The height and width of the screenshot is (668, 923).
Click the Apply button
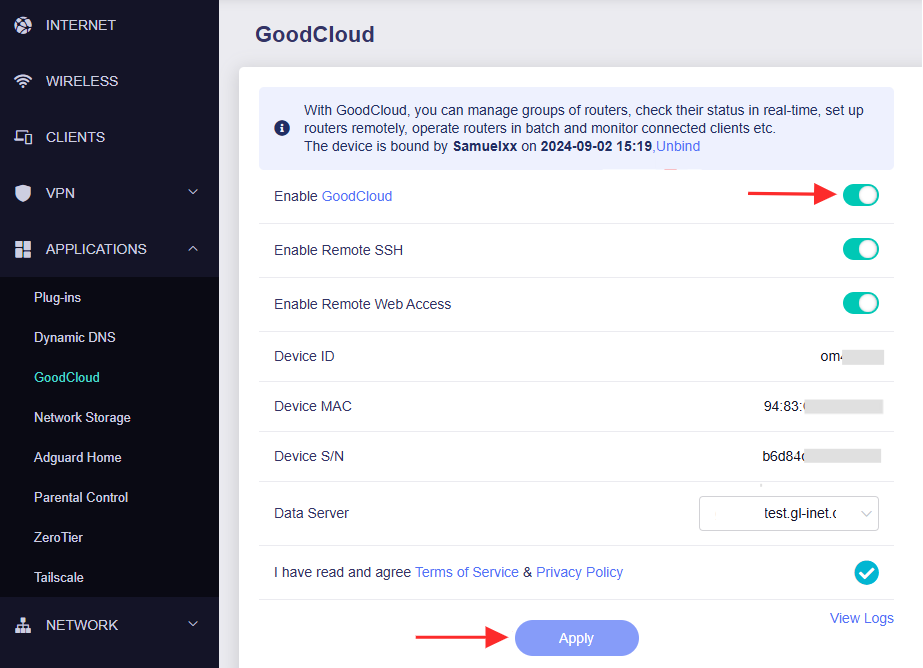tap(576, 638)
